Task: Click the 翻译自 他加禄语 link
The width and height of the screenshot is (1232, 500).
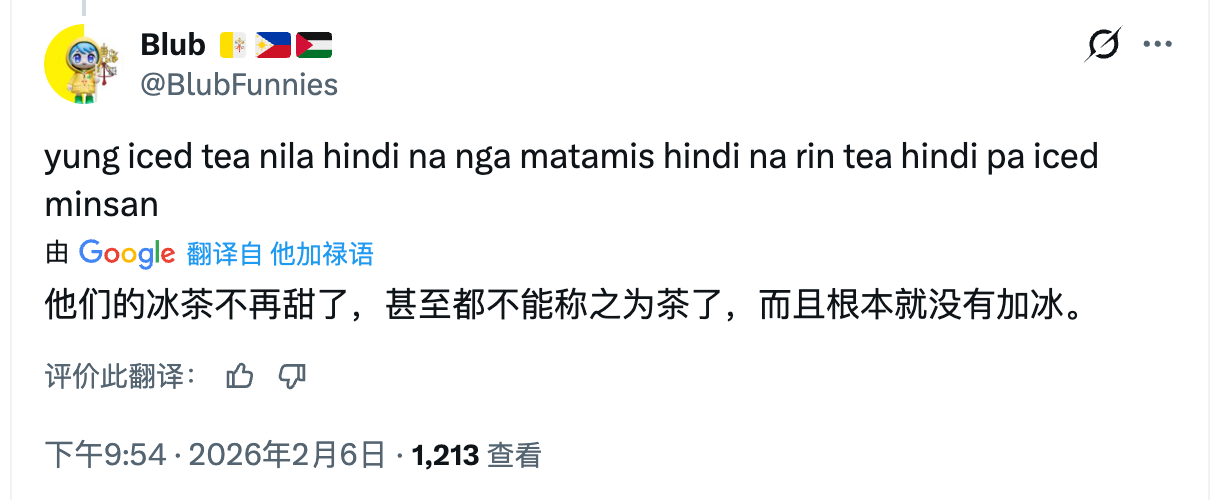Action: point(280,254)
